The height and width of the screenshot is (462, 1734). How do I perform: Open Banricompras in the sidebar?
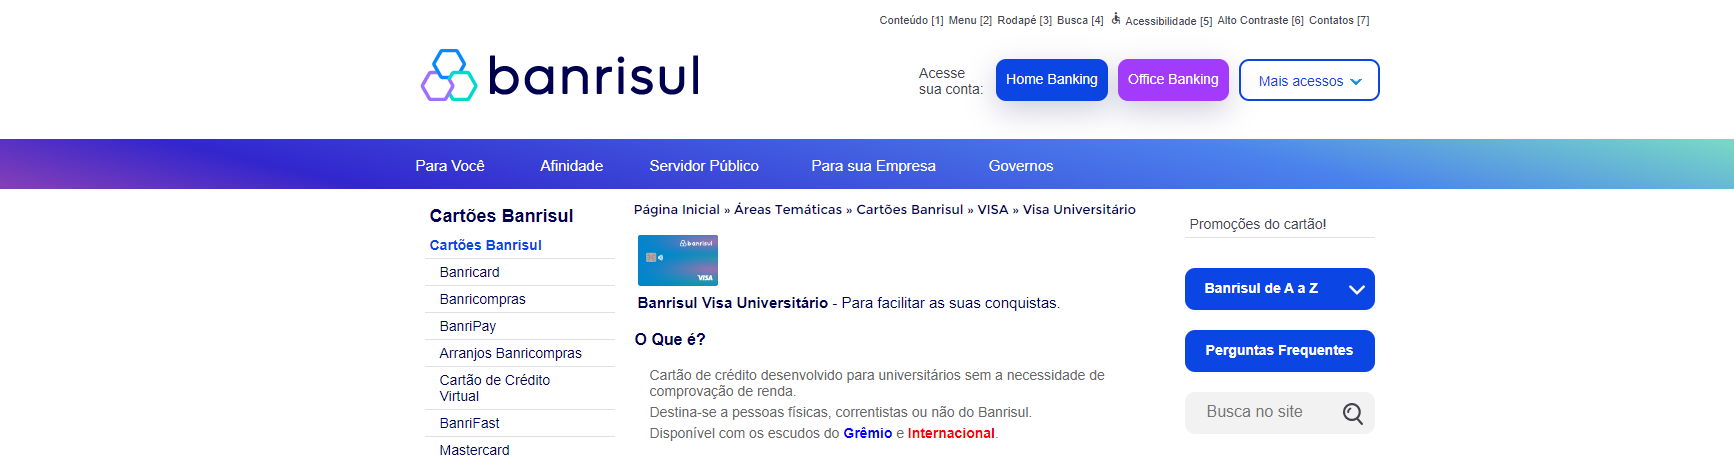[x=482, y=299]
